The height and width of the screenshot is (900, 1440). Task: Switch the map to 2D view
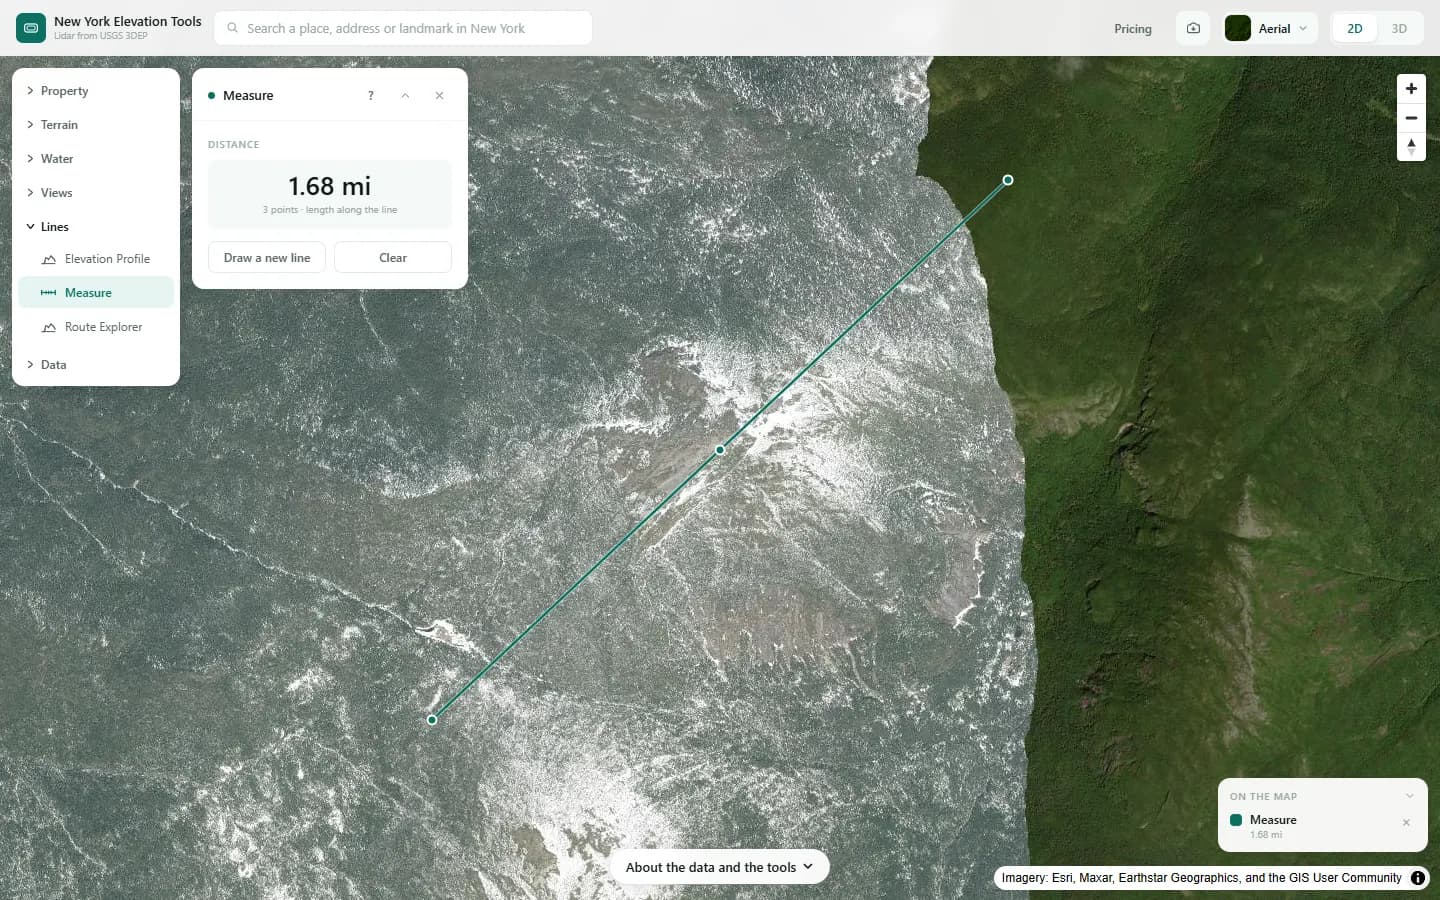[x=1355, y=28]
